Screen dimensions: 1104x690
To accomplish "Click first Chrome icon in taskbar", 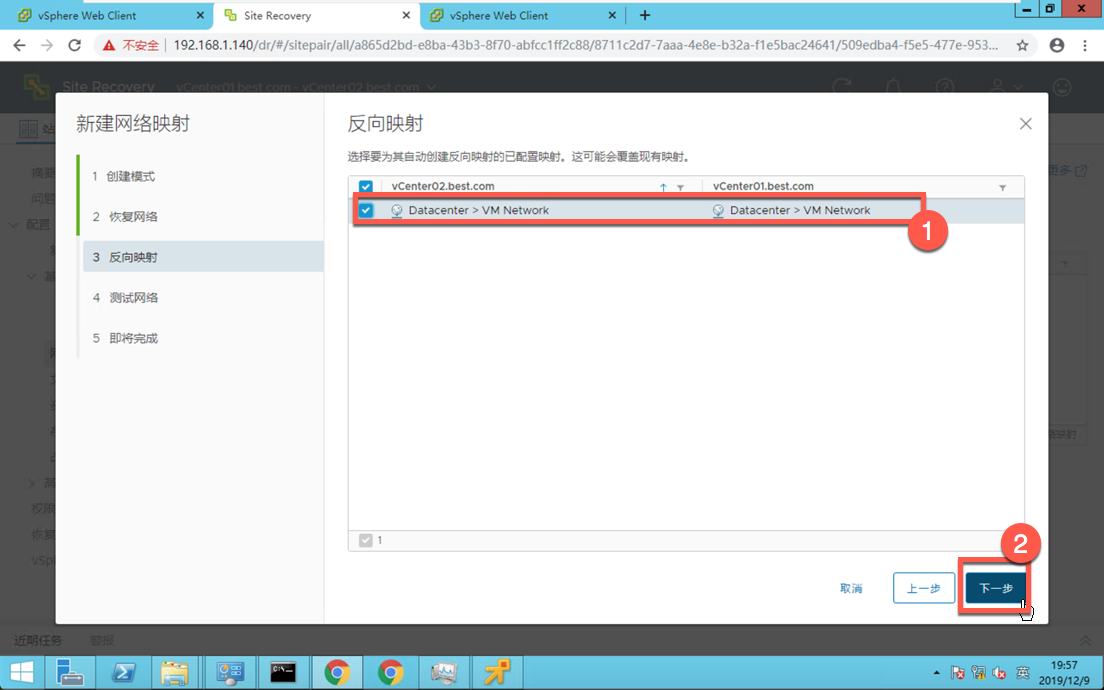I will click(x=337, y=673).
